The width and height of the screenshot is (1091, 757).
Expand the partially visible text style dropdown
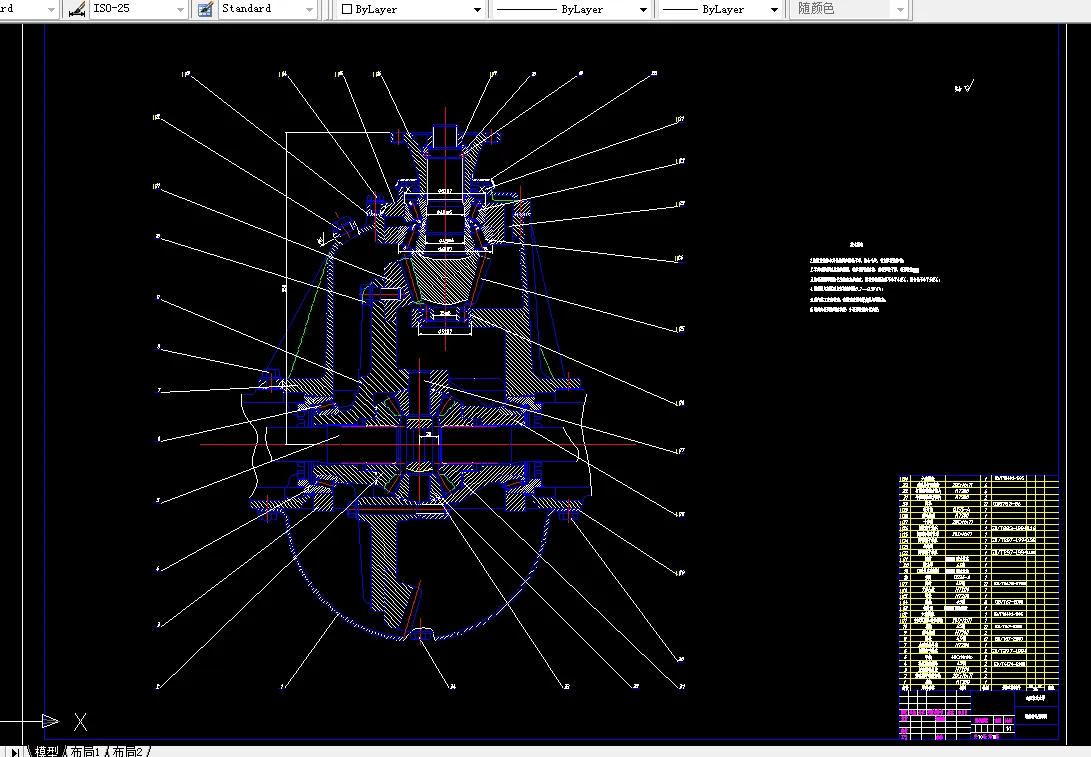[x=51, y=10]
